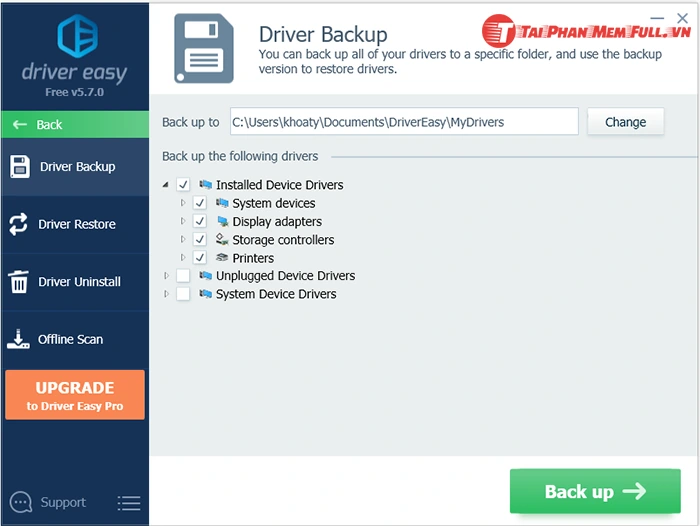700x526 pixels.
Task: Expand the Printers node
Action: [183, 257]
